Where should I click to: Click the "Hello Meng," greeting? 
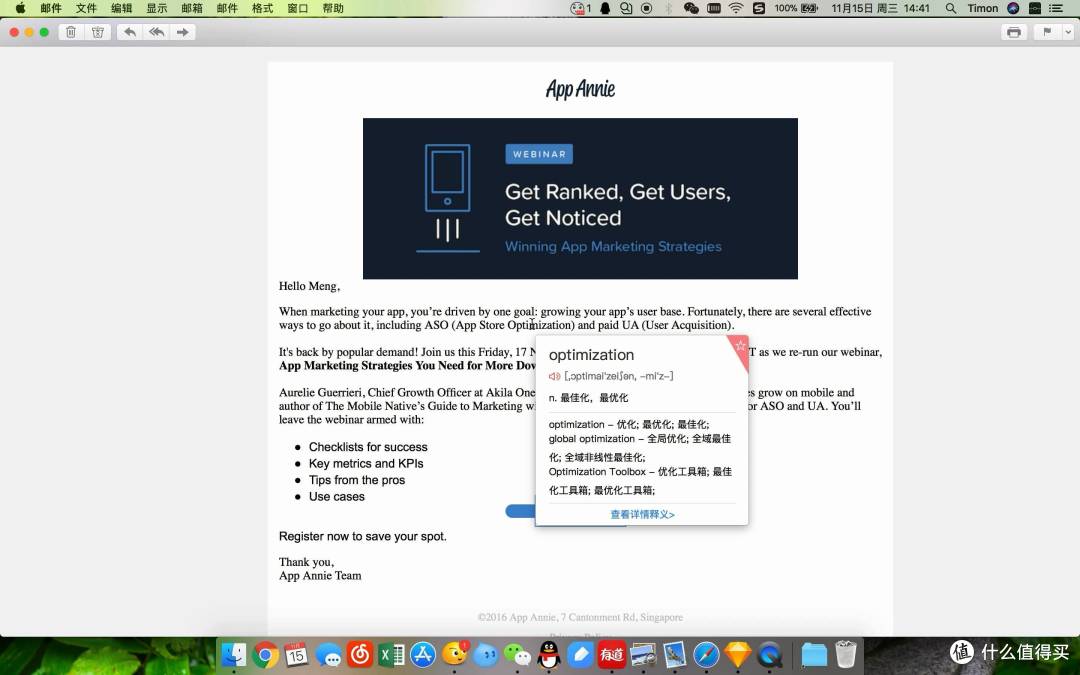click(x=309, y=286)
